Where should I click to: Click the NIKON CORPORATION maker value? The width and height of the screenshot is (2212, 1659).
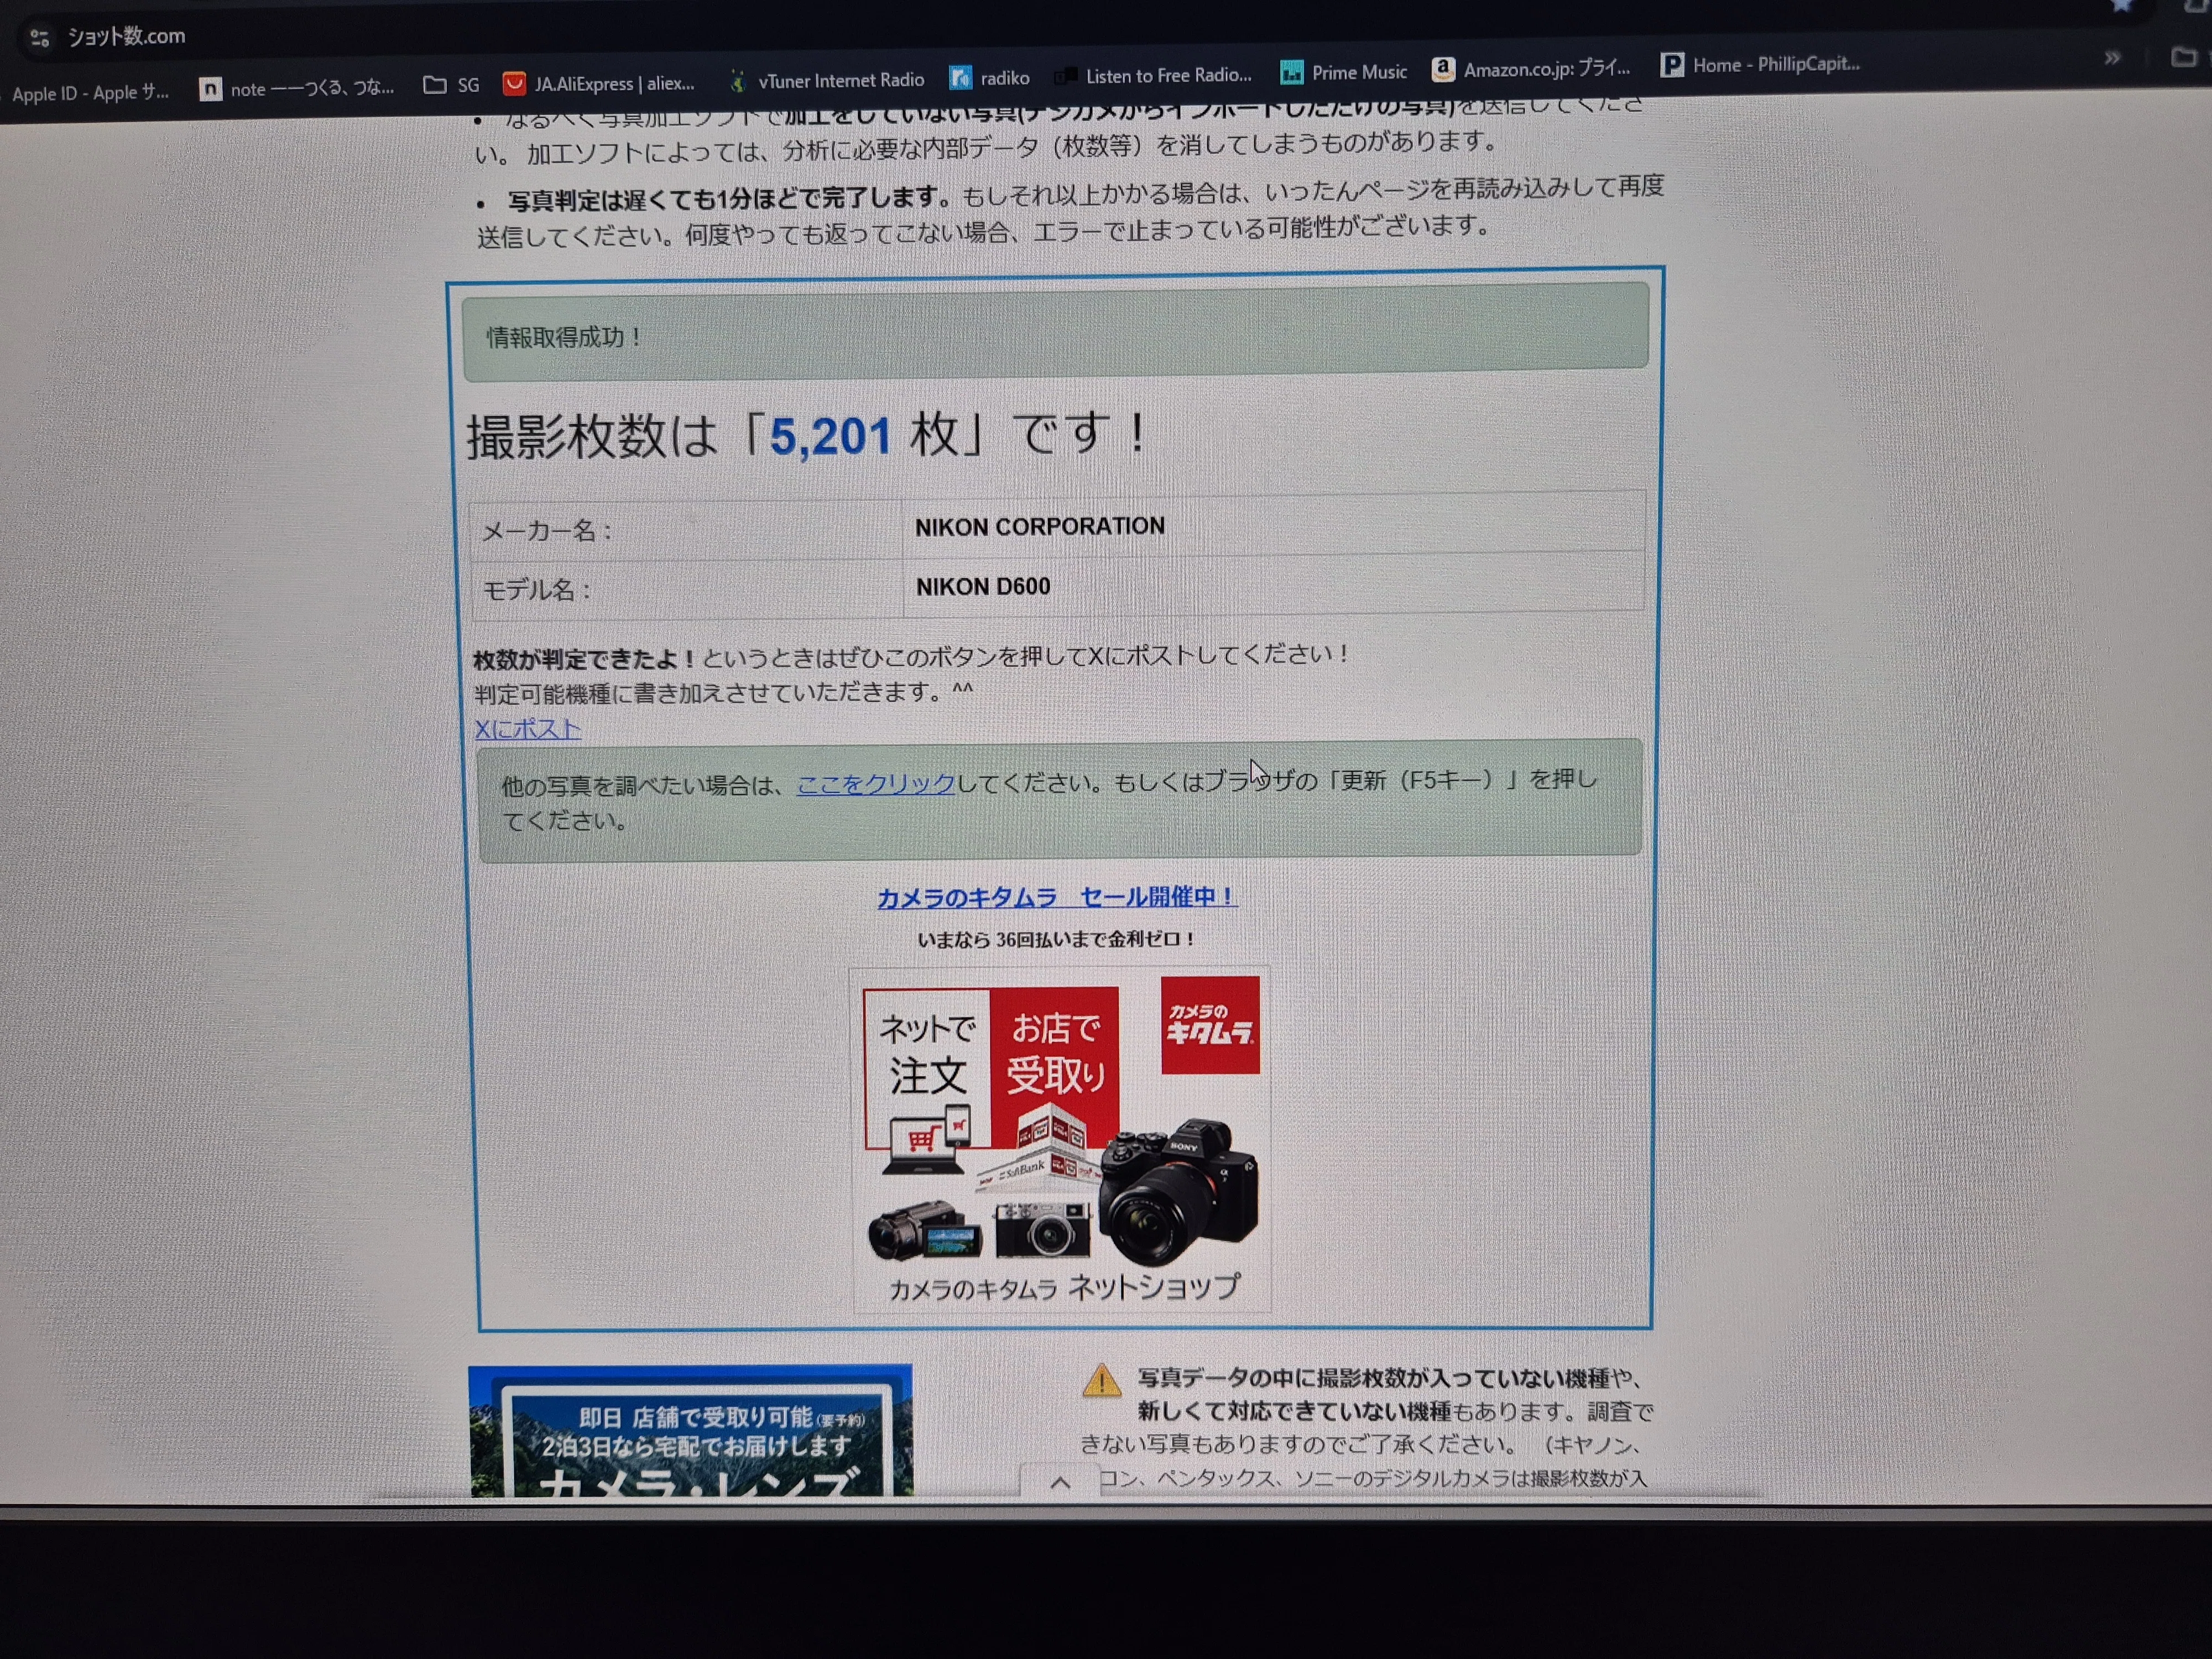pos(1040,526)
